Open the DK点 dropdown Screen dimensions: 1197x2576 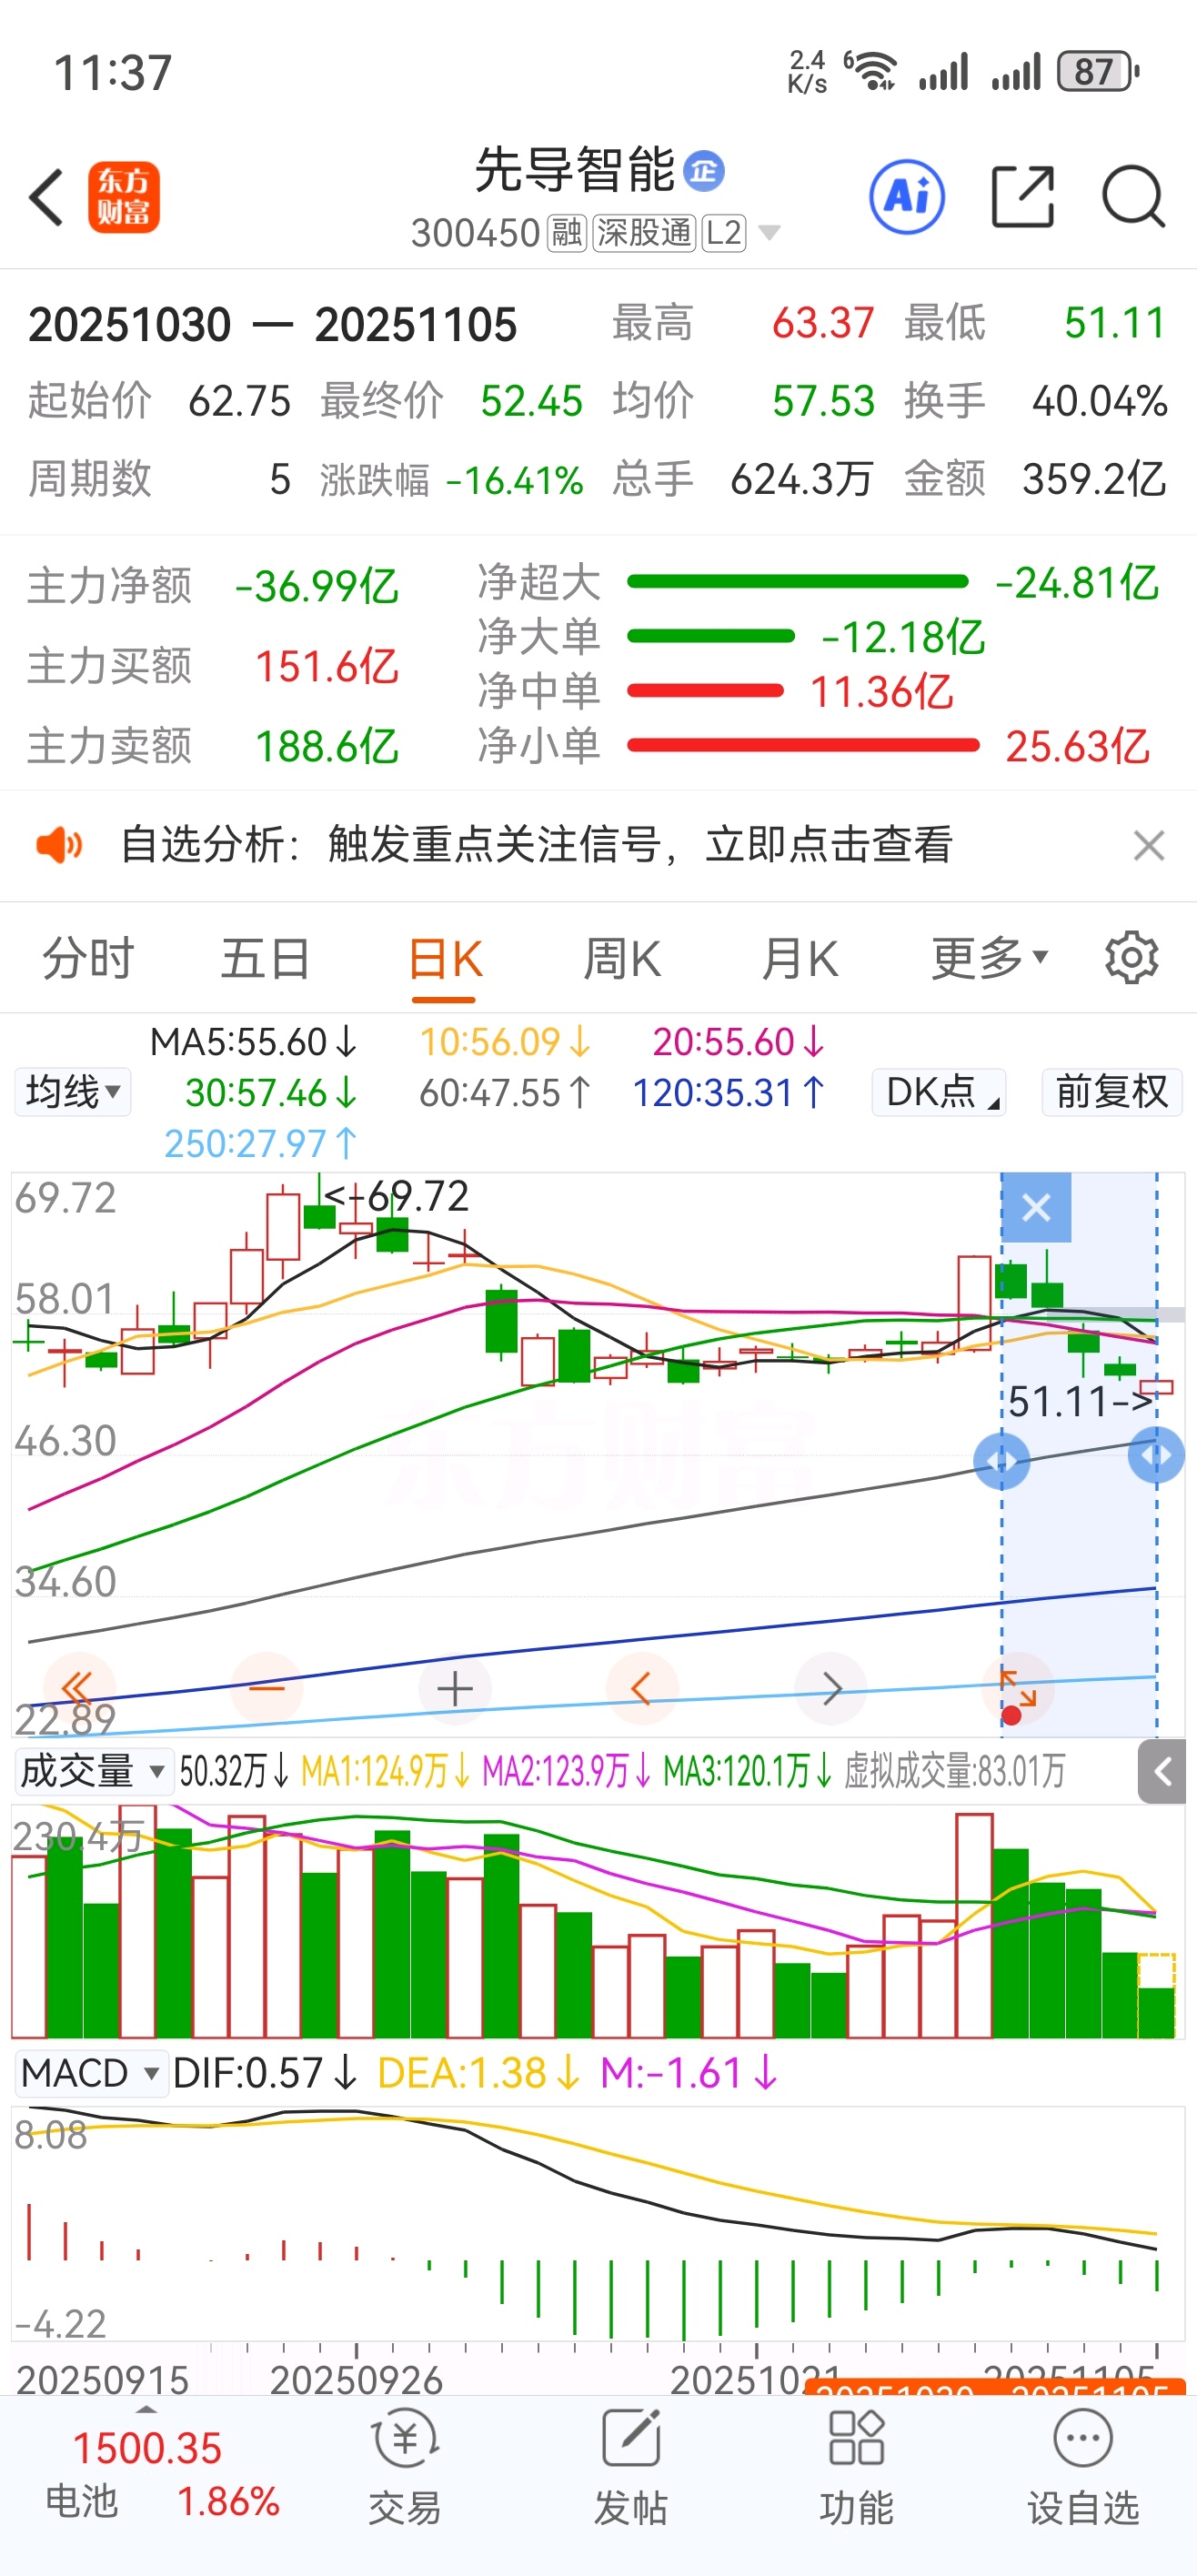[939, 1091]
